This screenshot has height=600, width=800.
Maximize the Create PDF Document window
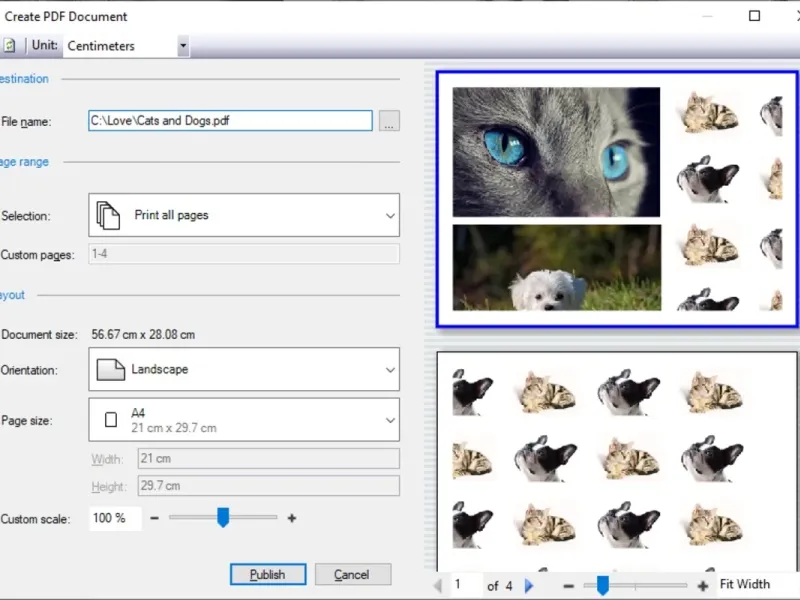[754, 16]
